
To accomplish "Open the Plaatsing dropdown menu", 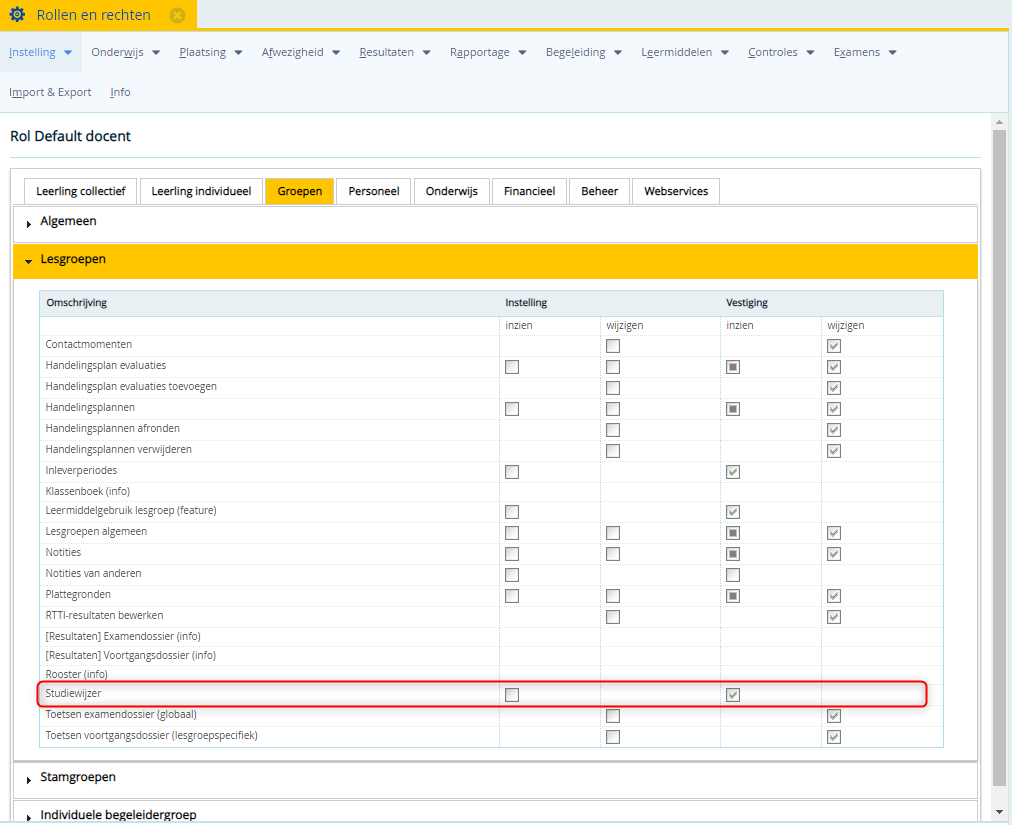I will (x=210, y=52).
